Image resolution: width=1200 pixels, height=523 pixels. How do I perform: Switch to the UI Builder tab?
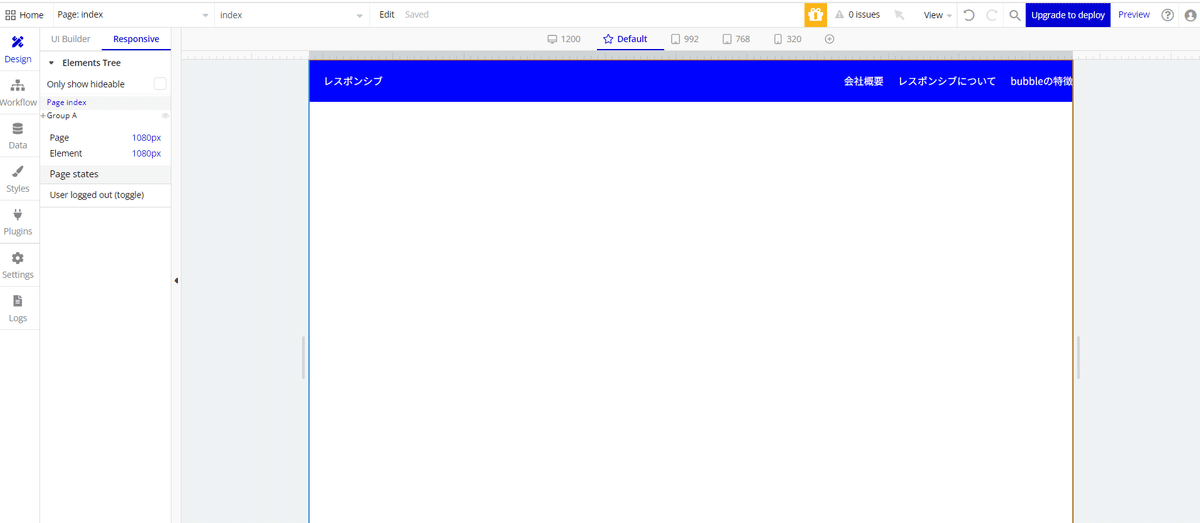pyautogui.click(x=70, y=39)
